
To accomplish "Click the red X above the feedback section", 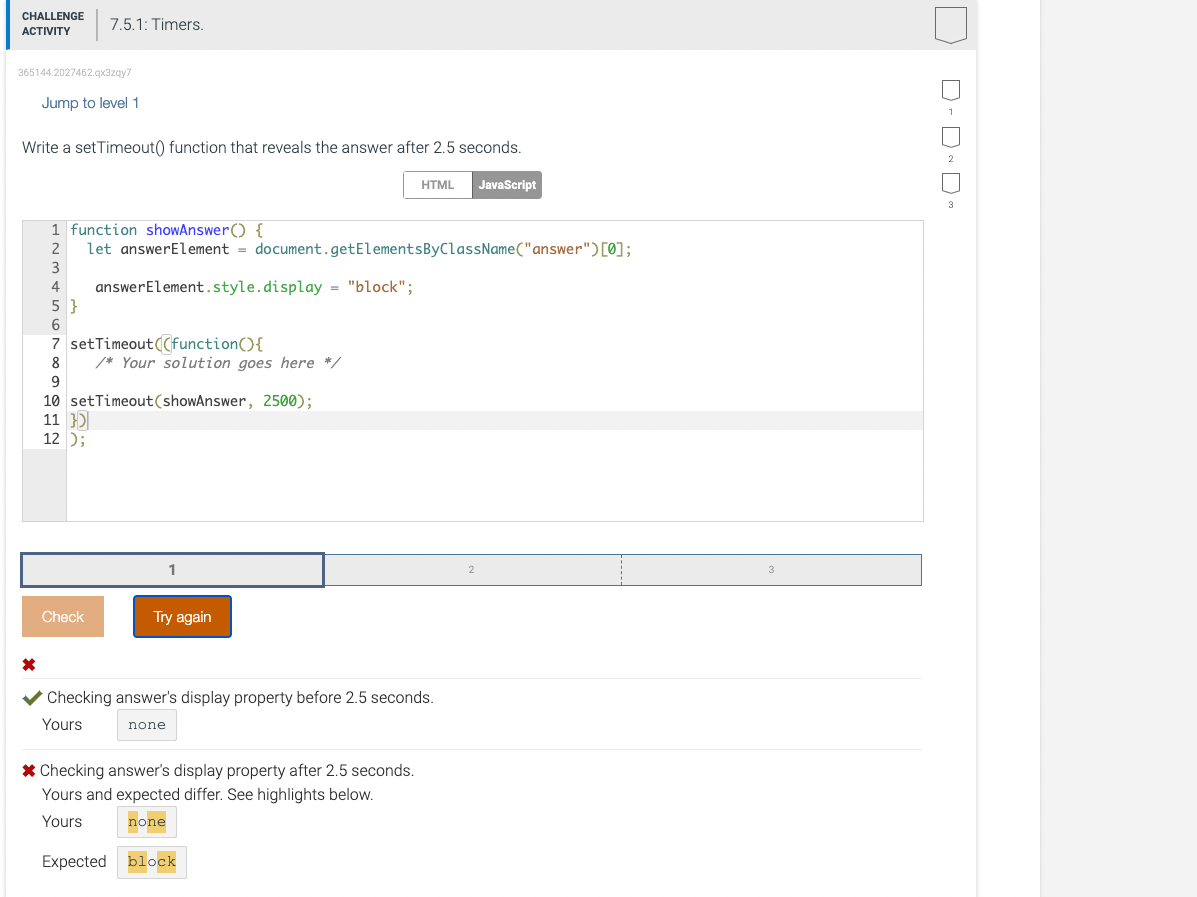I will (29, 664).
